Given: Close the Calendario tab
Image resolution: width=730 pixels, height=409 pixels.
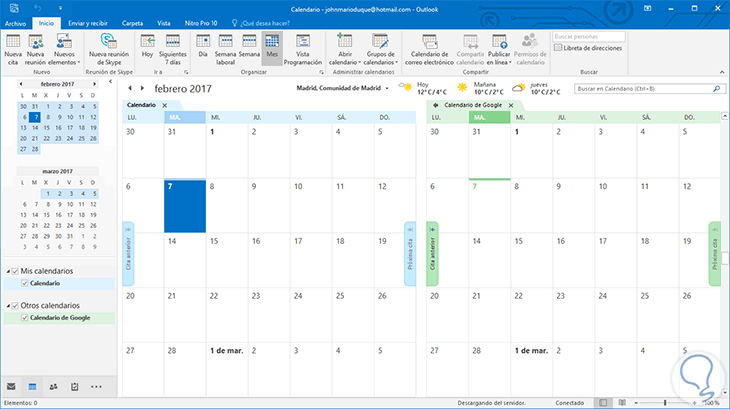Looking at the screenshot, I should (165, 105).
